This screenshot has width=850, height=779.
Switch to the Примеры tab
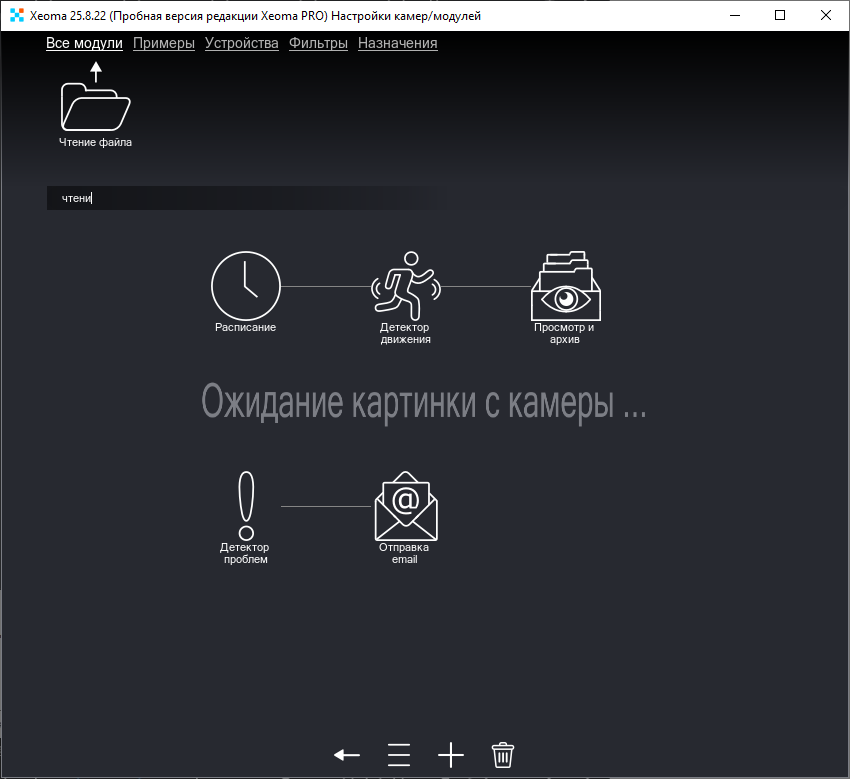(x=163, y=44)
